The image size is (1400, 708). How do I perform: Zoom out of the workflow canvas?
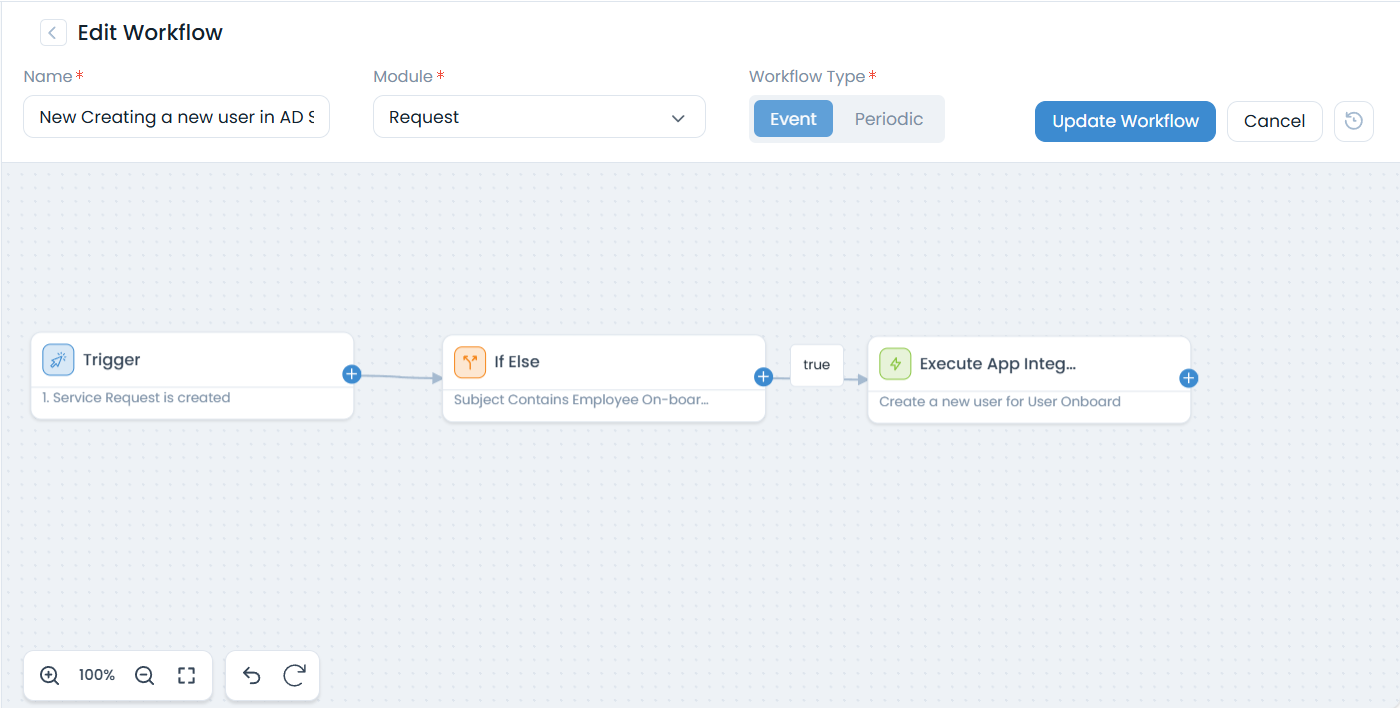(x=144, y=675)
